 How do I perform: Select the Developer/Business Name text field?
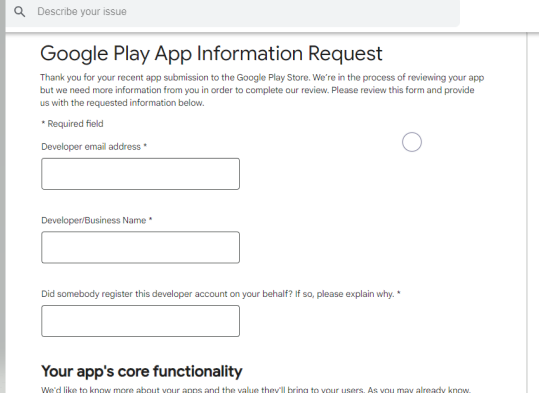(x=140, y=248)
